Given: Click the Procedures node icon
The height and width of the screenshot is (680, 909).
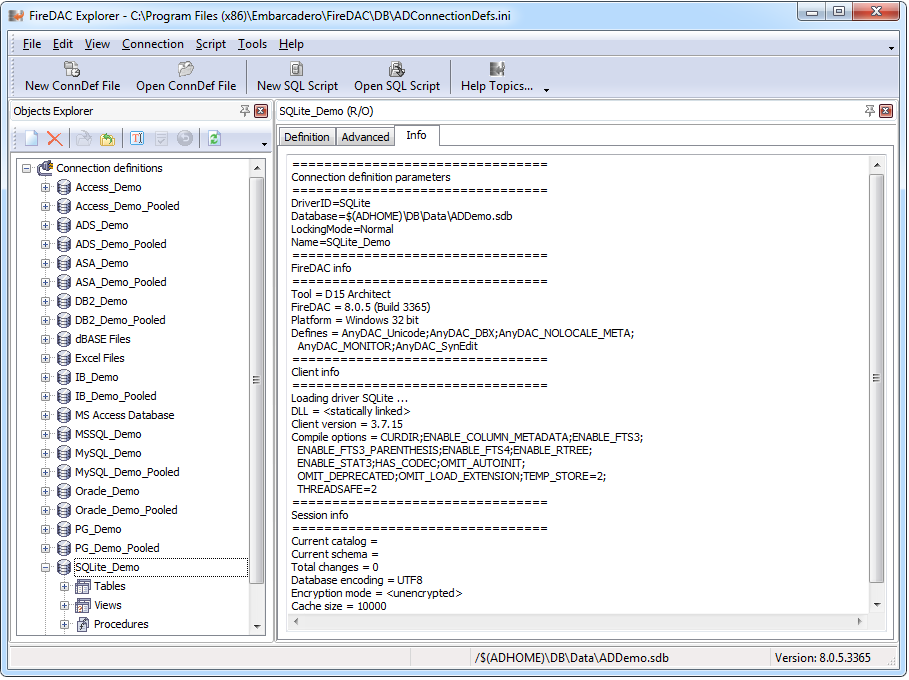Looking at the screenshot, I should [x=83, y=624].
